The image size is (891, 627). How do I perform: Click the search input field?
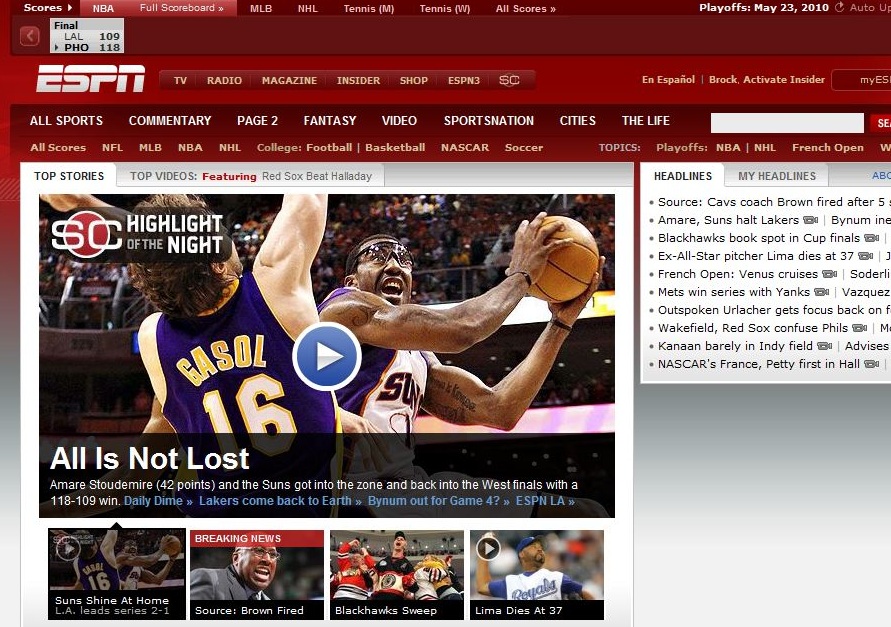(x=787, y=123)
